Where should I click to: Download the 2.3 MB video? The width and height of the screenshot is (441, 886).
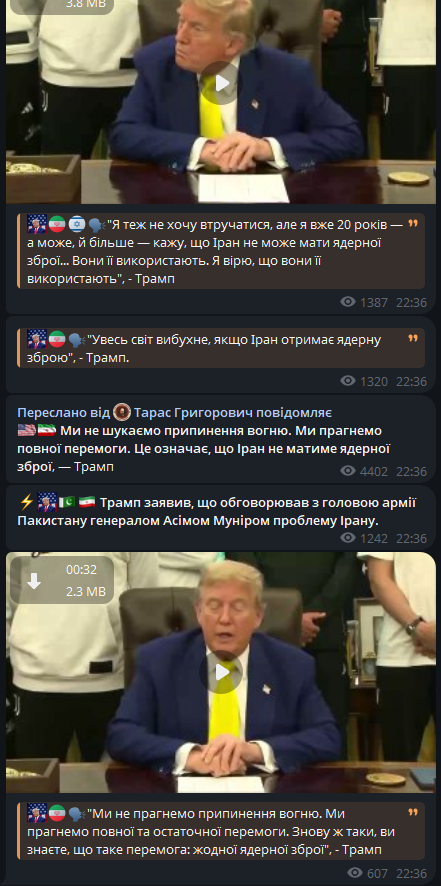[34, 580]
